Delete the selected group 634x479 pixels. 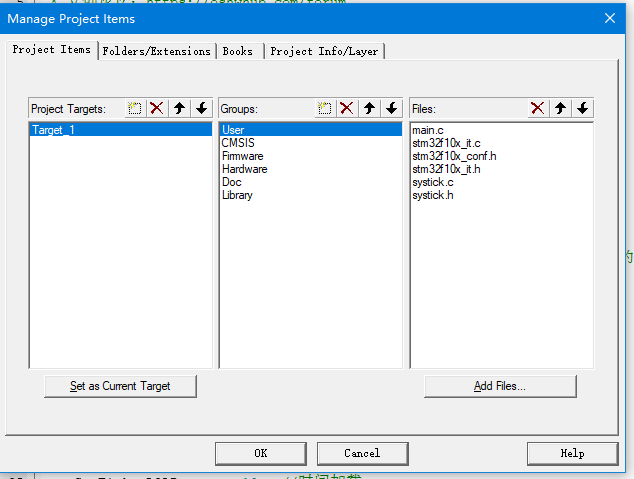coord(347,108)
